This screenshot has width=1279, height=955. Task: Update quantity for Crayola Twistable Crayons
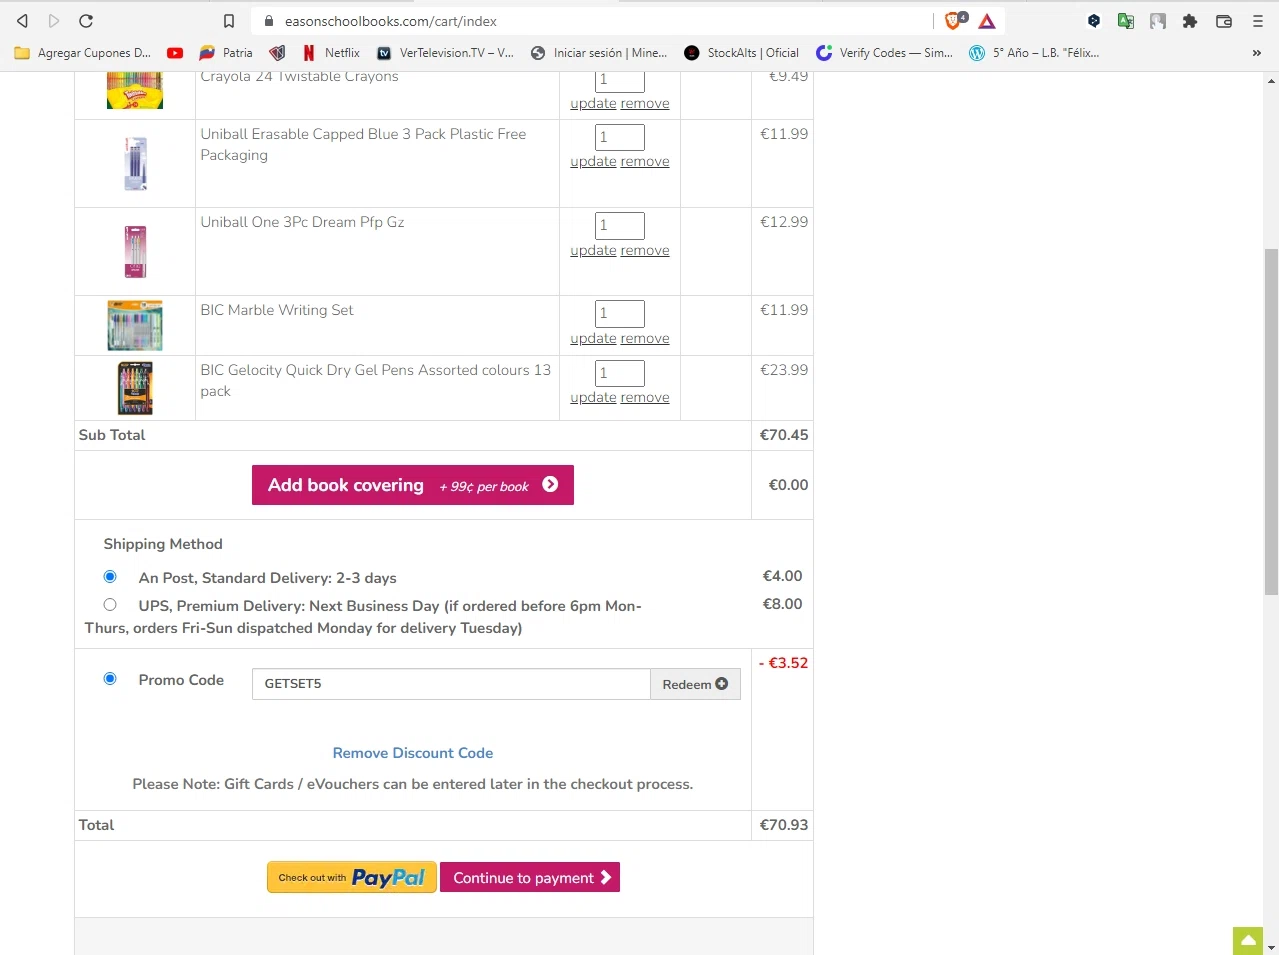[x=593, y=103]
